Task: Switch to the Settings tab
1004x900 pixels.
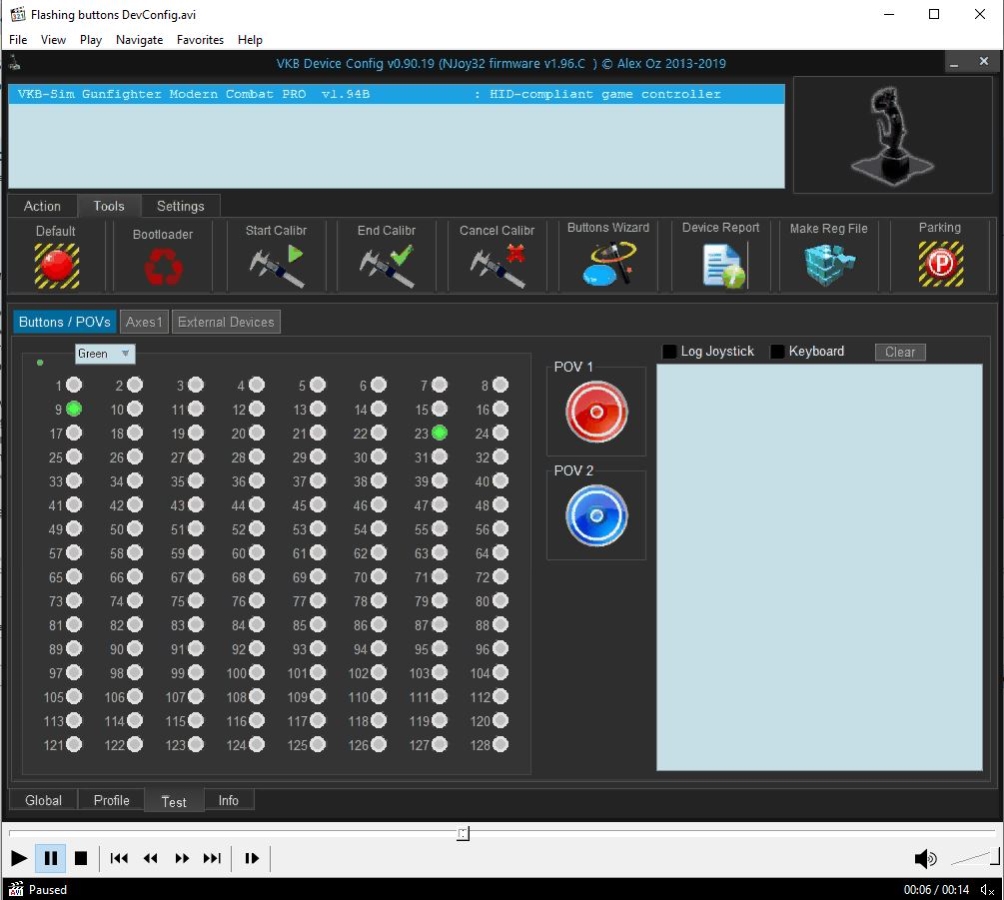Action: (180, 206)
